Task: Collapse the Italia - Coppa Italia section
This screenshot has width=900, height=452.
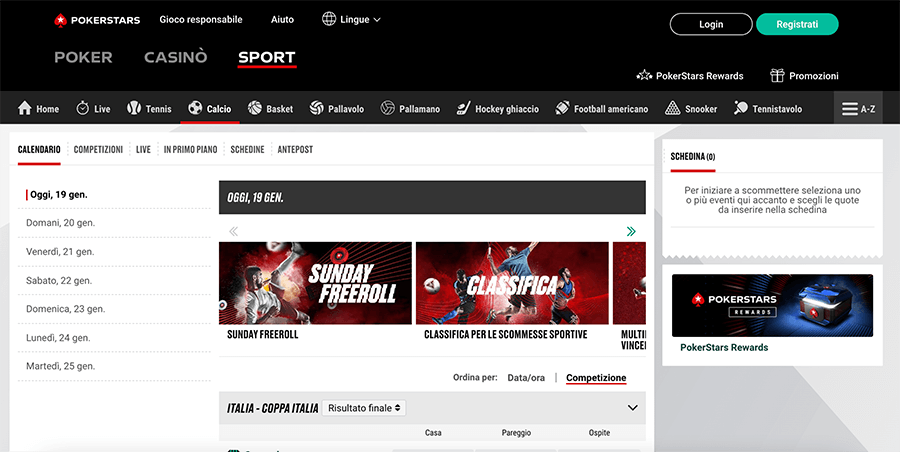Action: tap(633, 408)
